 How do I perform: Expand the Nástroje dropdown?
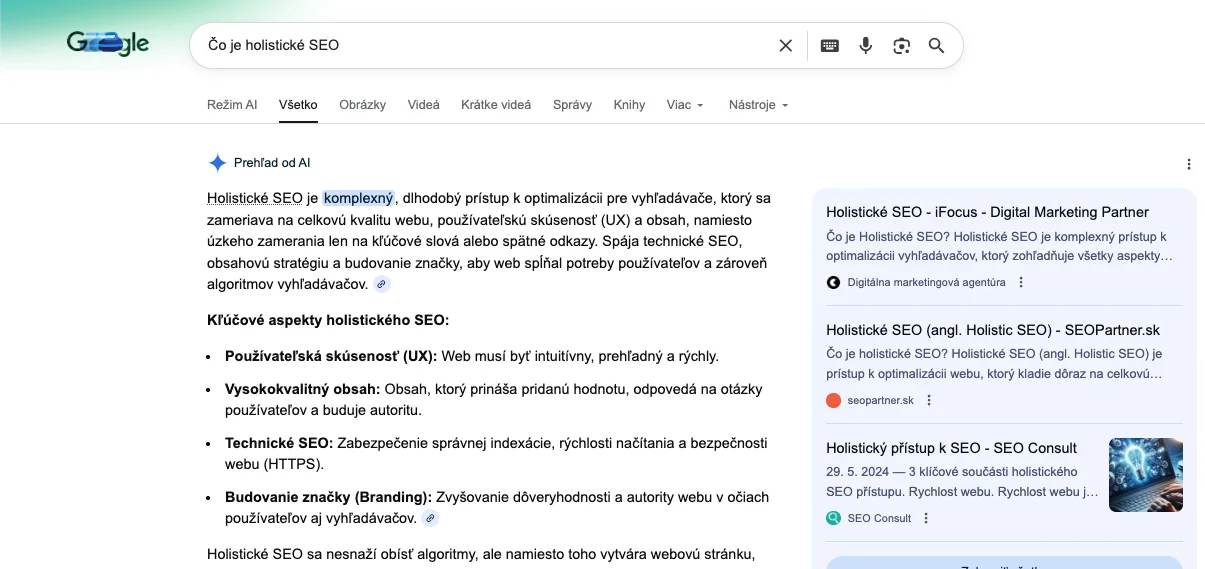[758, 105]
